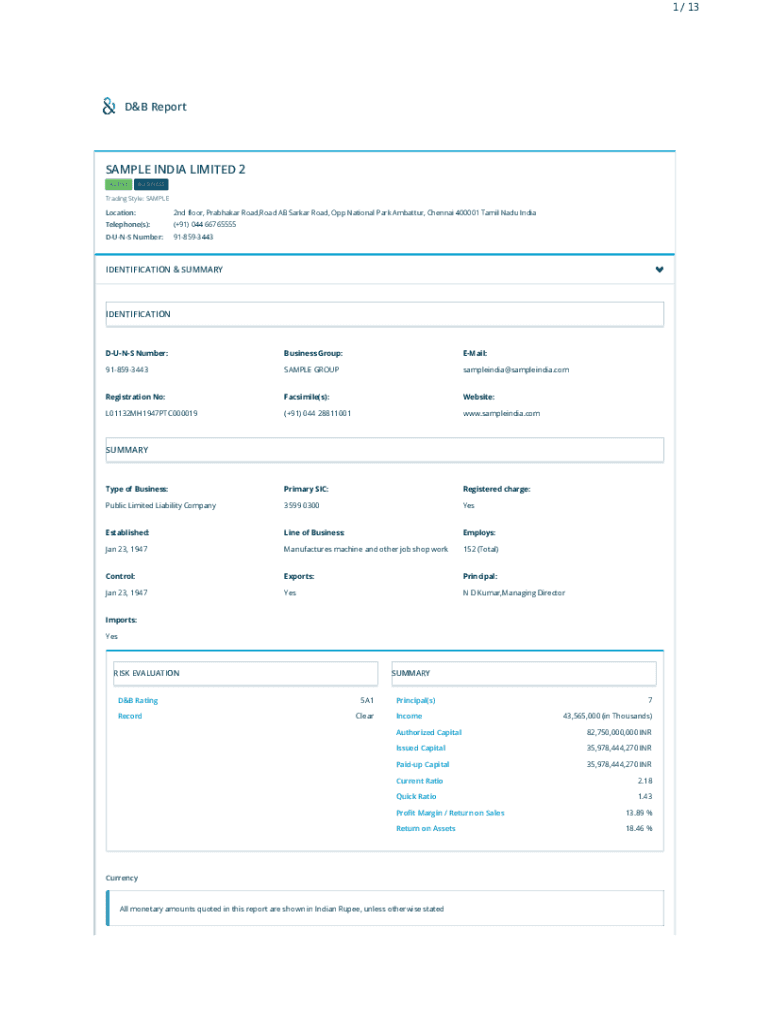Select the Return on Assets link
The height and width of the screenshot is (1024, 770).
425,828
